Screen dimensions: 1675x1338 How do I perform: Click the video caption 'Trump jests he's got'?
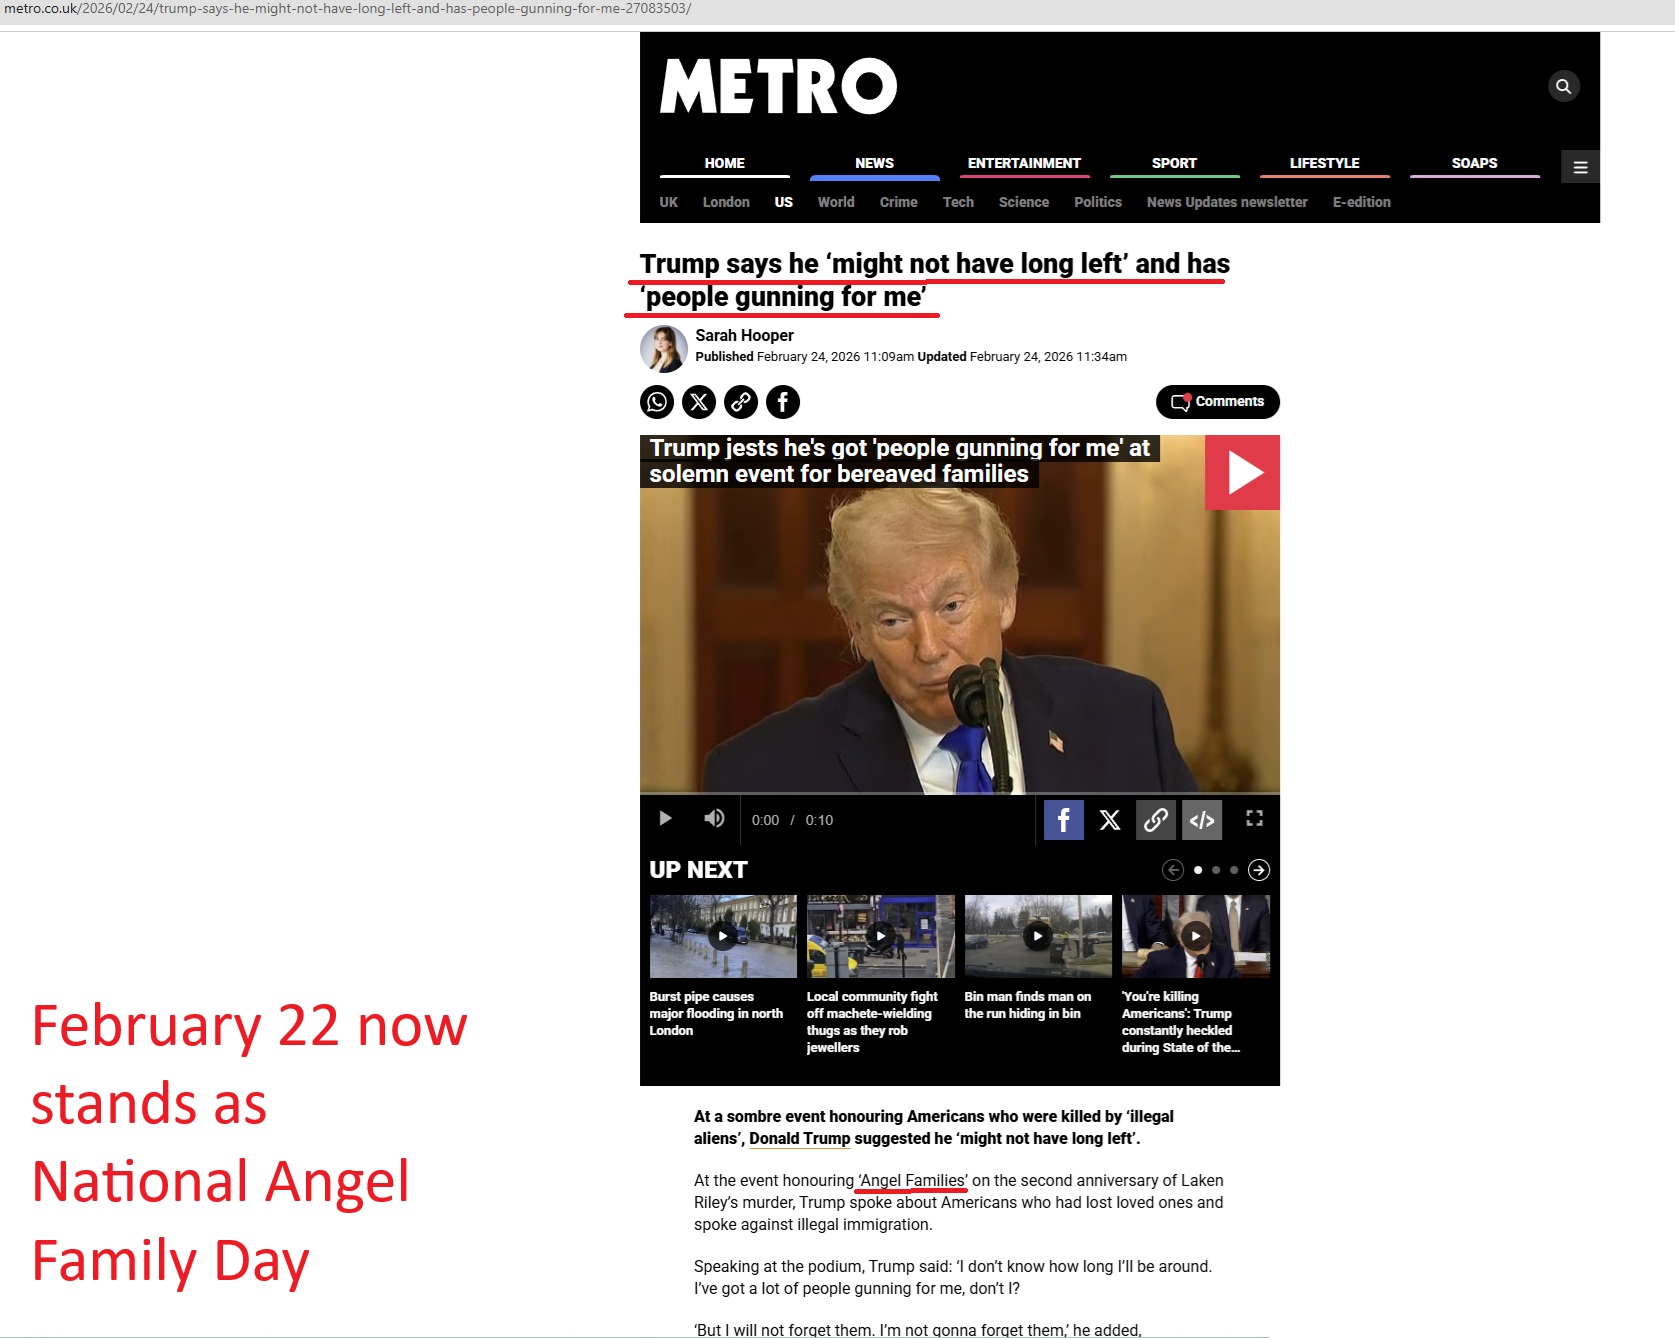[900, 461]
